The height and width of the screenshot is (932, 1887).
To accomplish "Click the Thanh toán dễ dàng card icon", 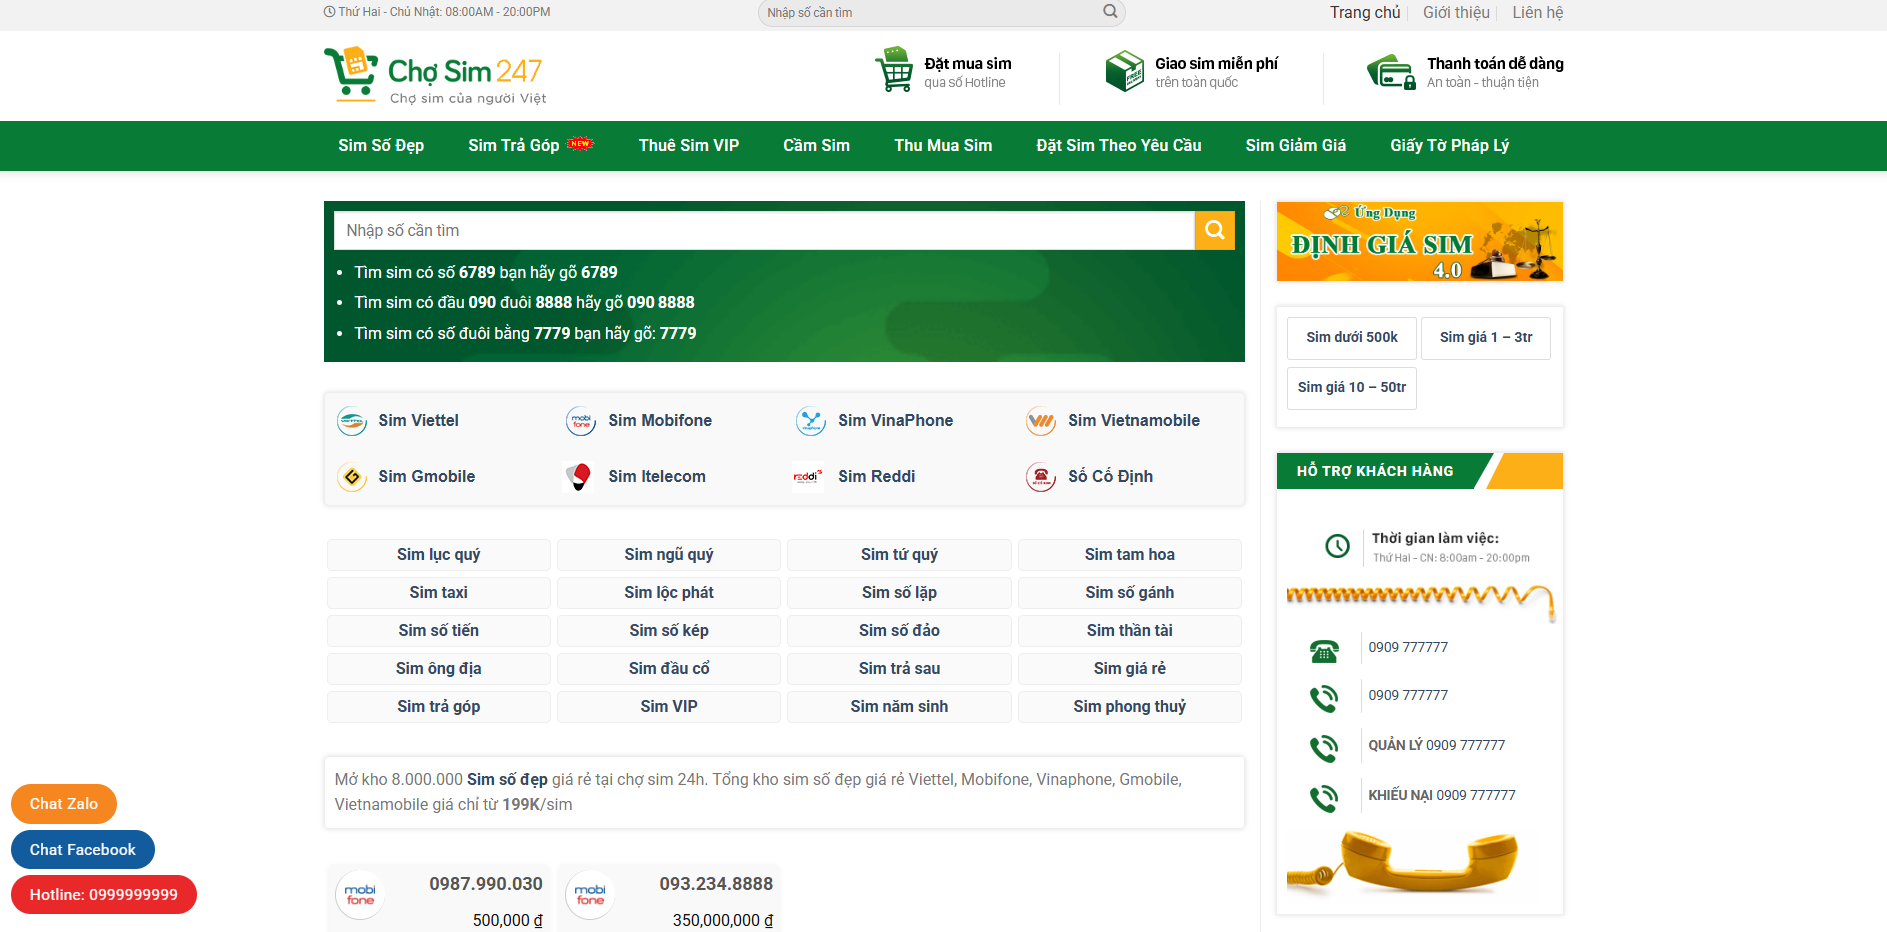I will [1391, 72].
